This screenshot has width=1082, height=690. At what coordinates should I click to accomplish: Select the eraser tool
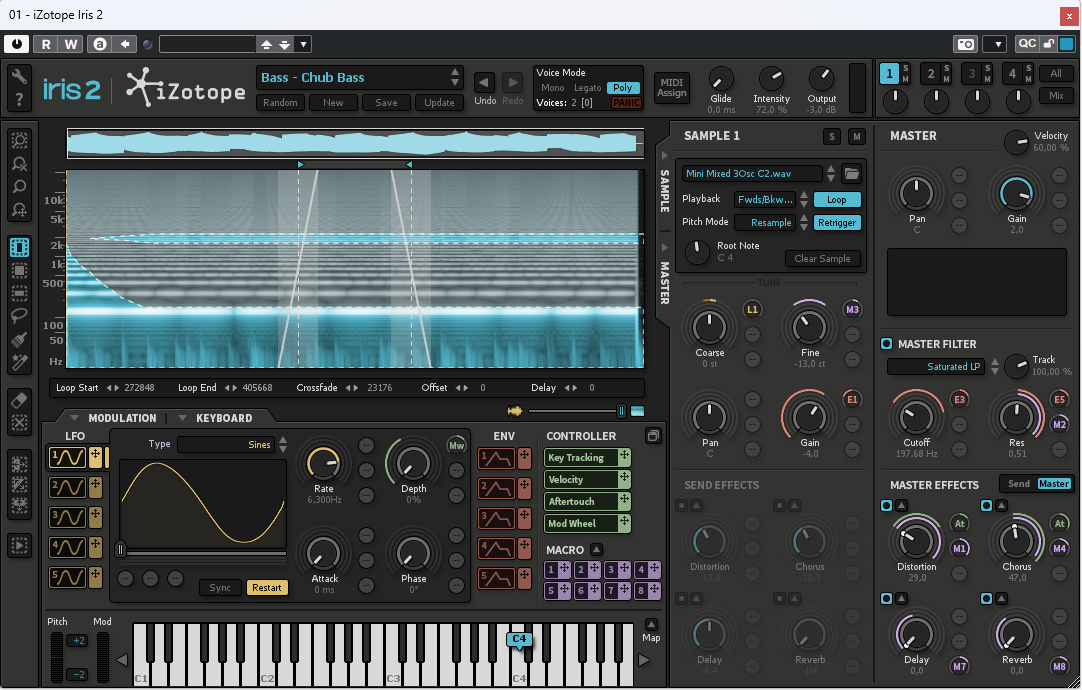tap(19, 400)
